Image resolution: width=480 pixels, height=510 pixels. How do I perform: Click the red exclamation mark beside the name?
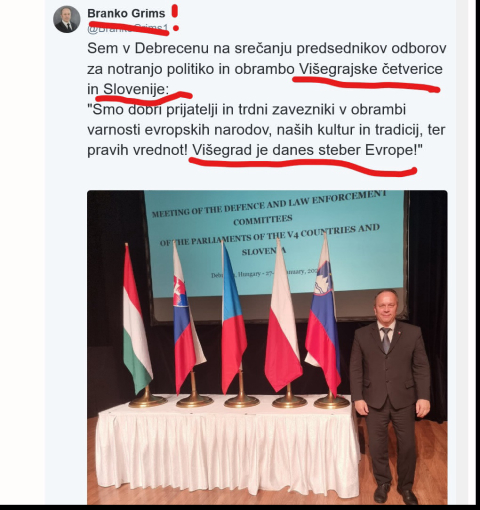click(175, 18)
